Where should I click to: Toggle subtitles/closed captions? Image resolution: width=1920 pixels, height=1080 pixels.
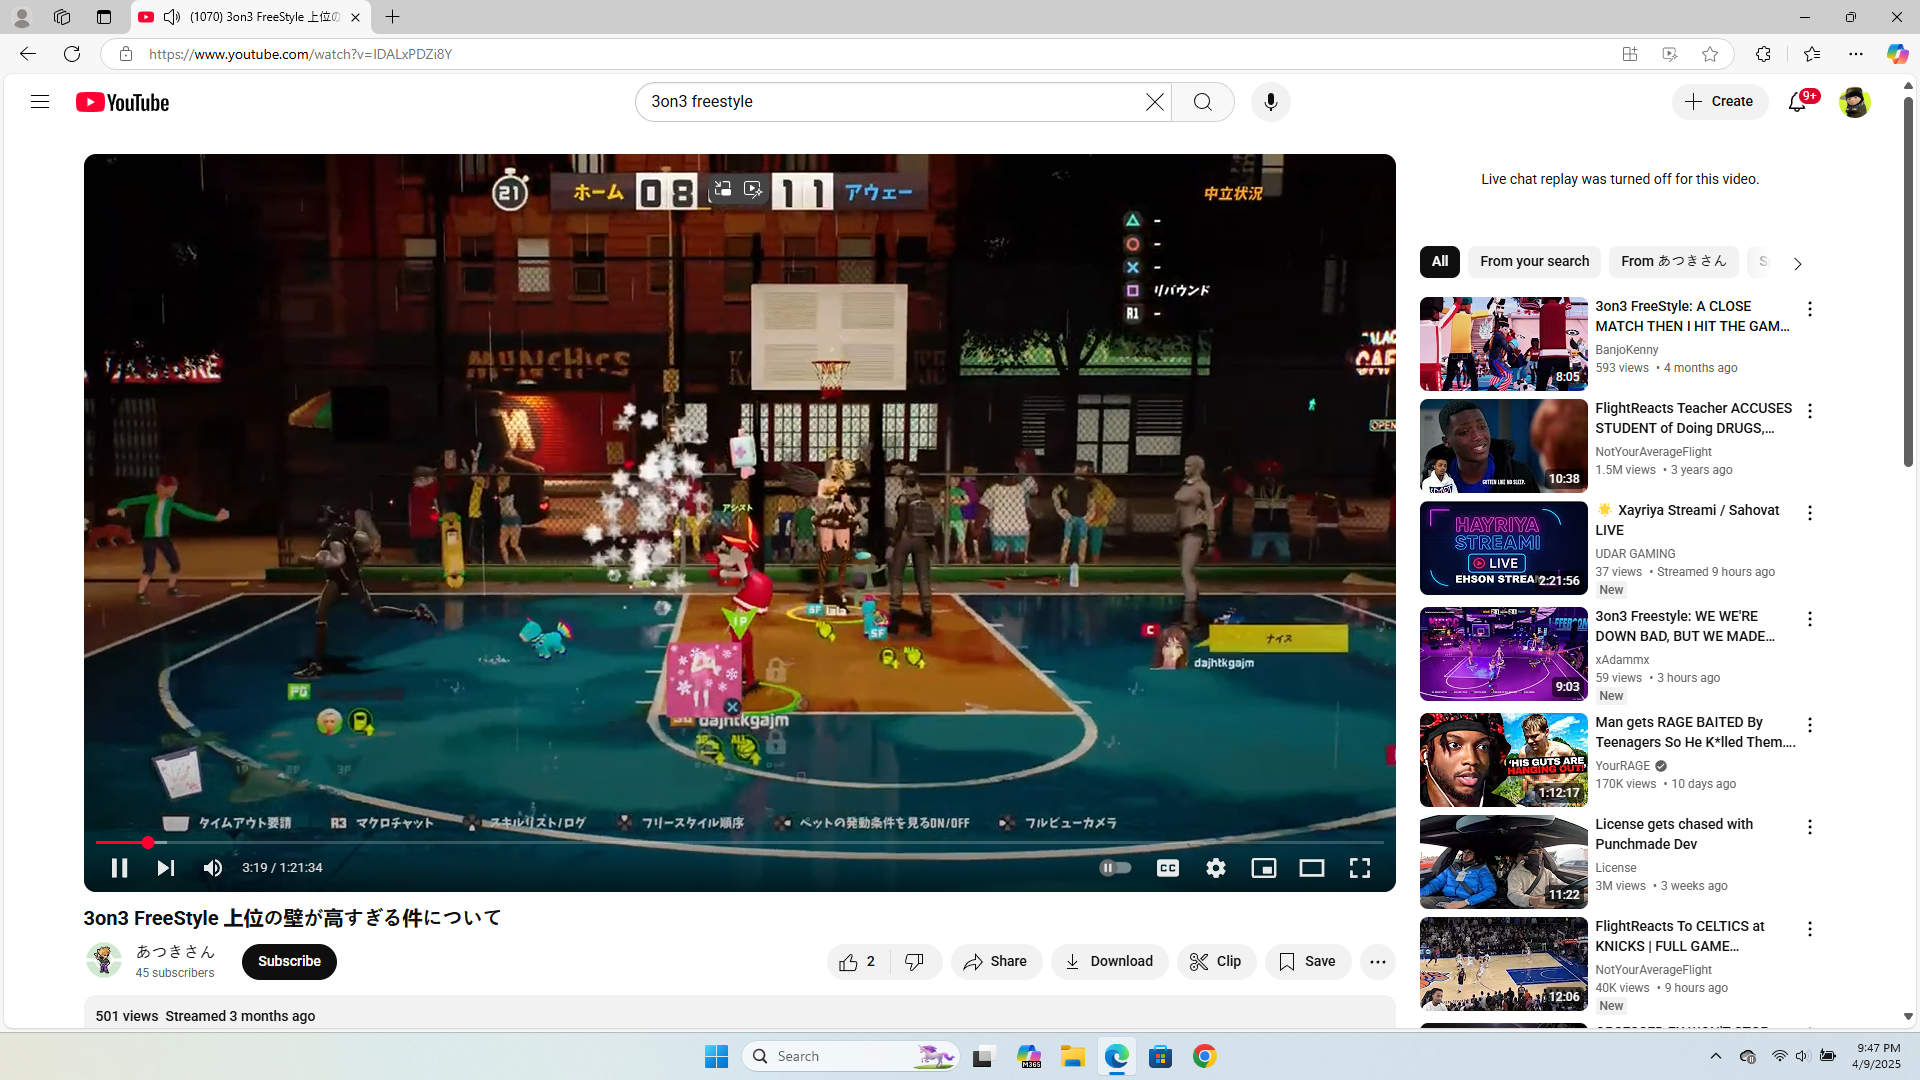(x=1168, y=868)
